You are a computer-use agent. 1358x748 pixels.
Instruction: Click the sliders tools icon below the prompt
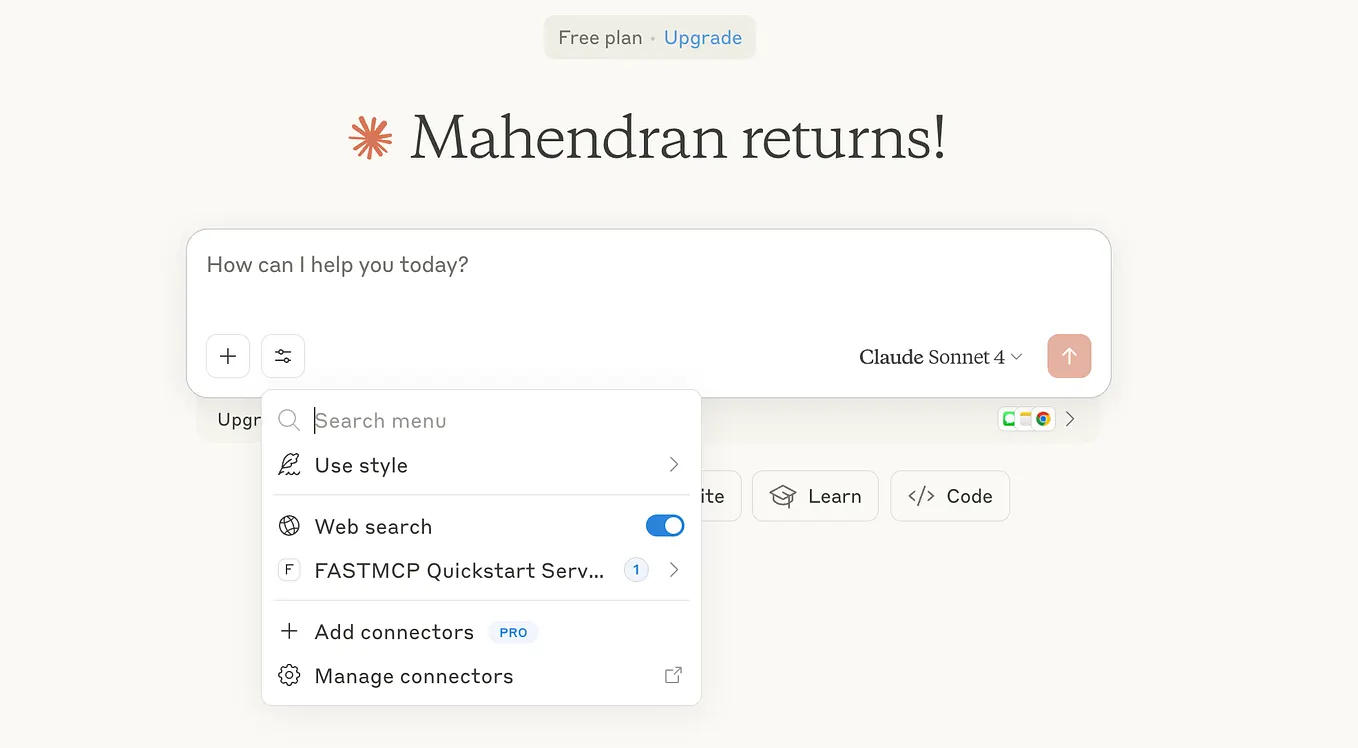coord(283,356)
